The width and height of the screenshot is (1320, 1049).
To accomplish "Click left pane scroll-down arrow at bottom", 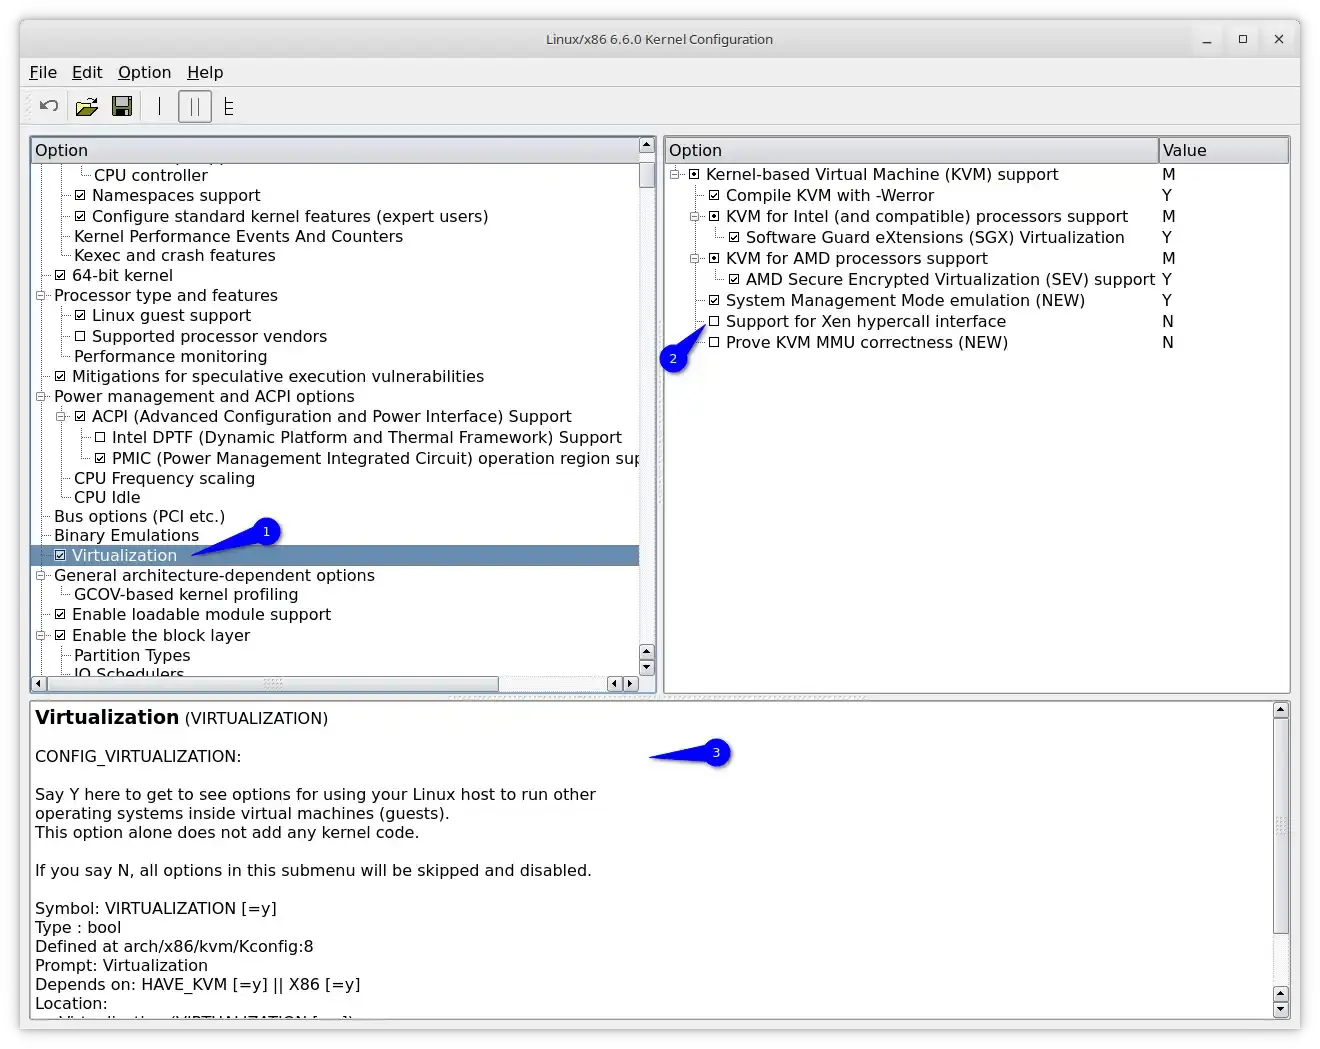I will tap(646, 668).
